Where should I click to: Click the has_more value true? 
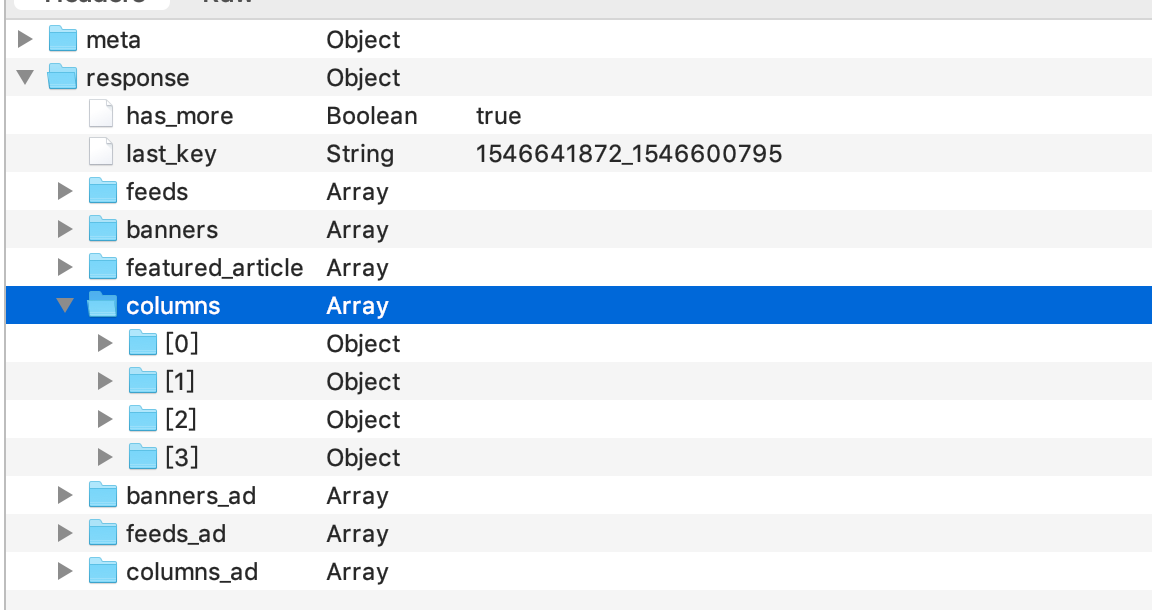(x=498, y=116)
